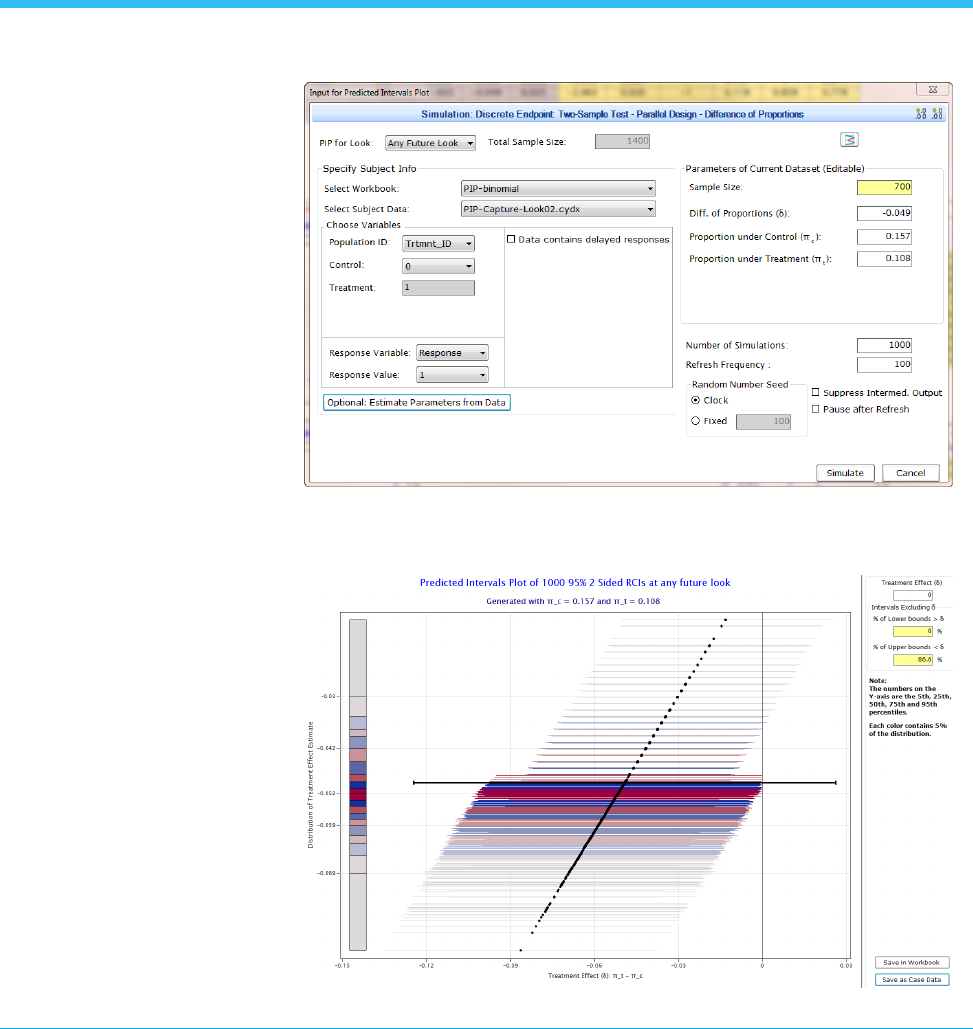Image resolution: width=973 pixels, height=1029 pixels.
Task: Select Clock random number seed
Action: click(695, 400)
